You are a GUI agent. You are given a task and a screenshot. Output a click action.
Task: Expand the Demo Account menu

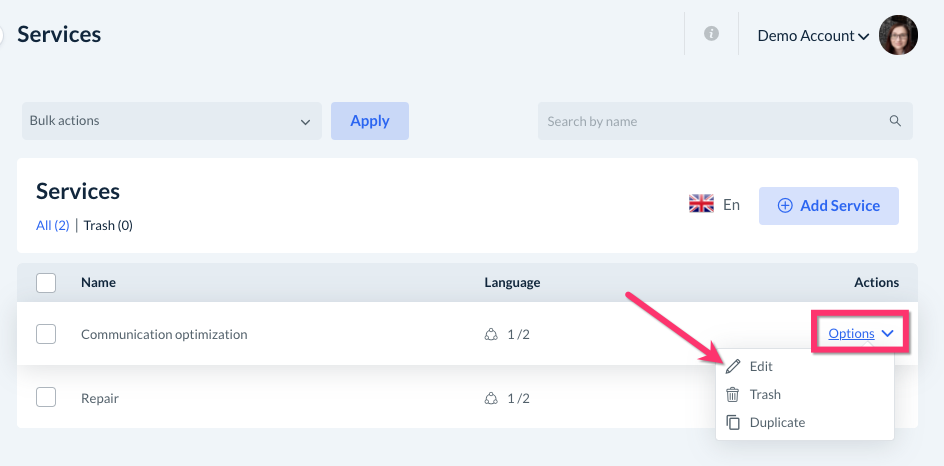[812, 36]
